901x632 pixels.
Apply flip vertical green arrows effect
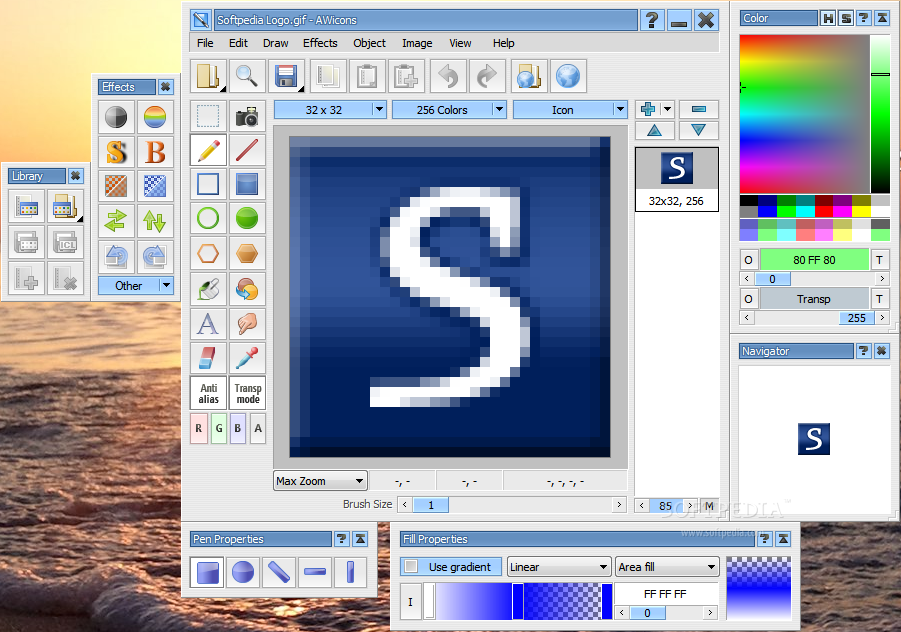155,221
